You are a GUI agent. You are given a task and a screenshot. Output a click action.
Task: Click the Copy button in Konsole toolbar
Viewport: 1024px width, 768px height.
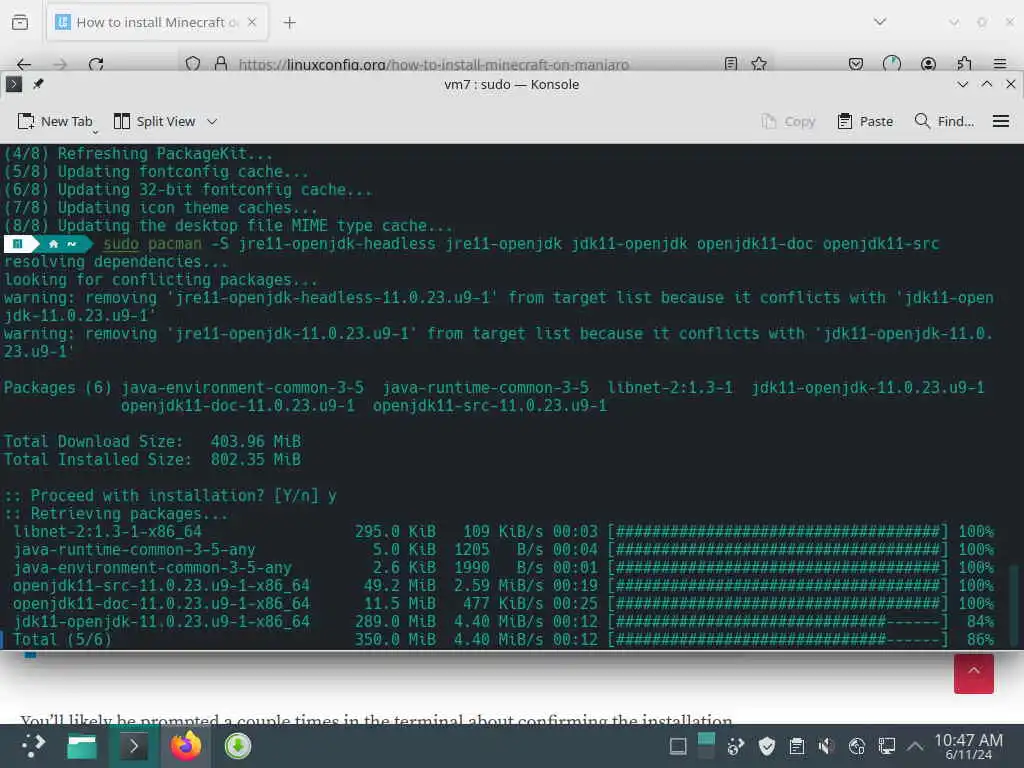click(x=788, y=121)
